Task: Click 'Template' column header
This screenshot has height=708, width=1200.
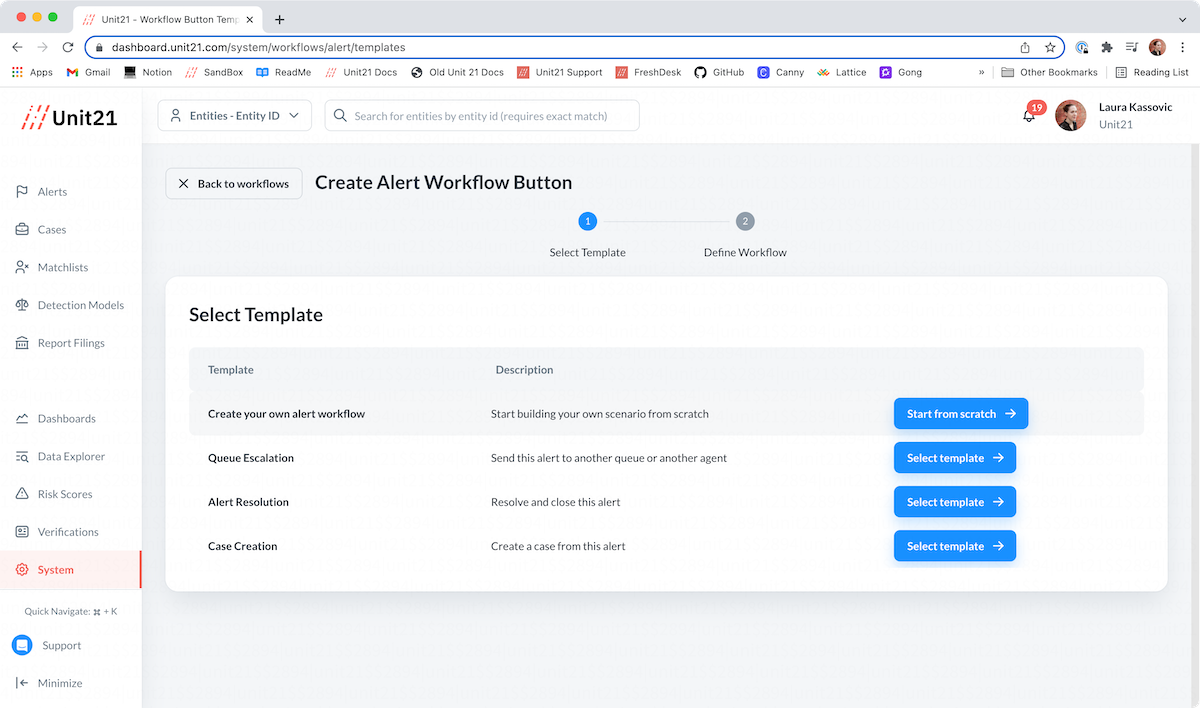Action: [x=231, y=370]
